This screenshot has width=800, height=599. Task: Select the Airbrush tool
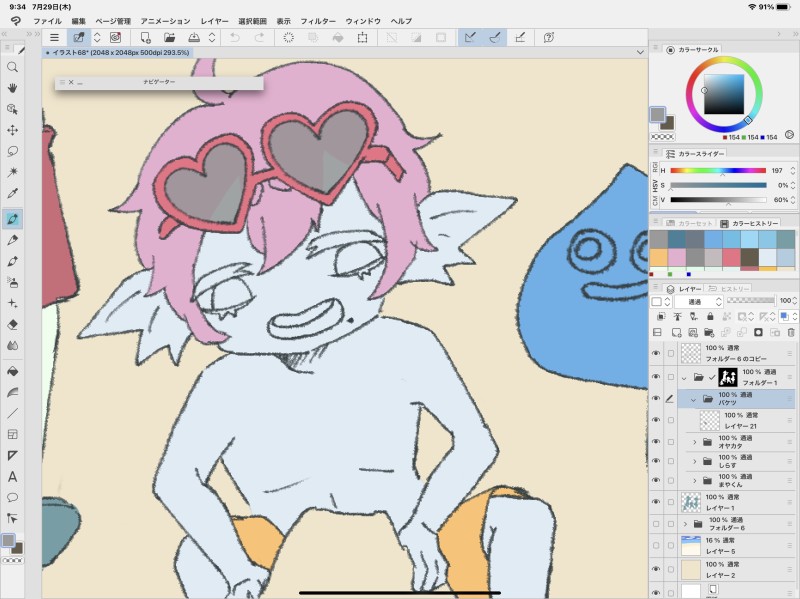[x=12, y=282]
